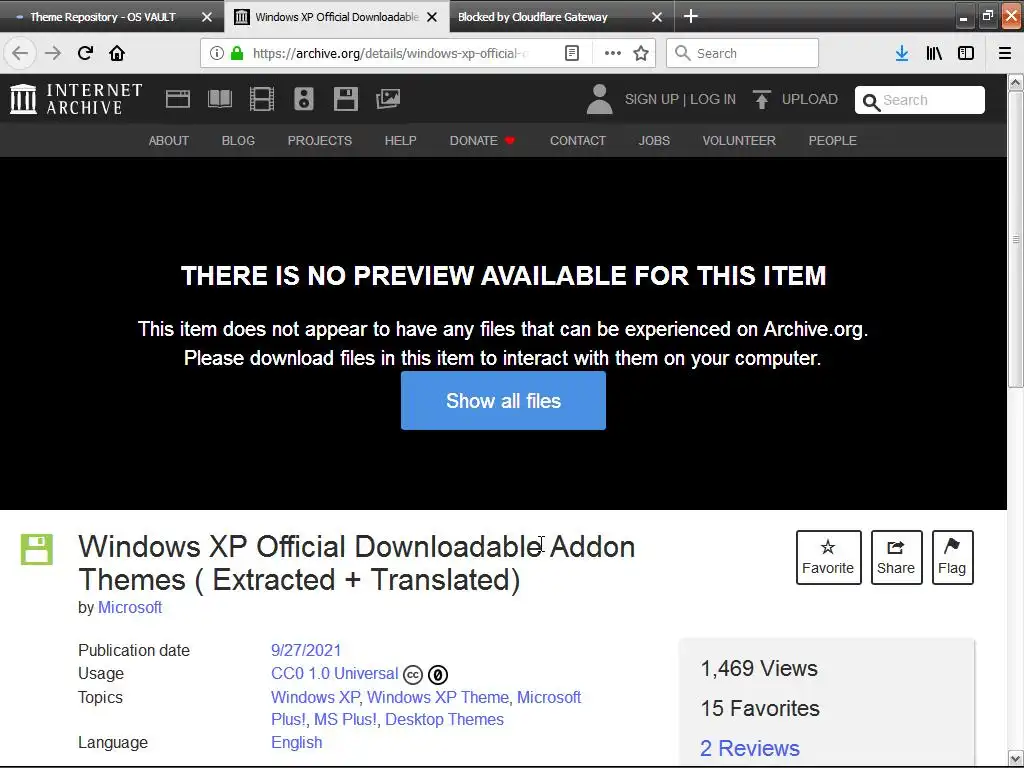Viewport: 1024px width, 768px height.
Task: Open the BLOG menu item
Action: click(238, 140)
